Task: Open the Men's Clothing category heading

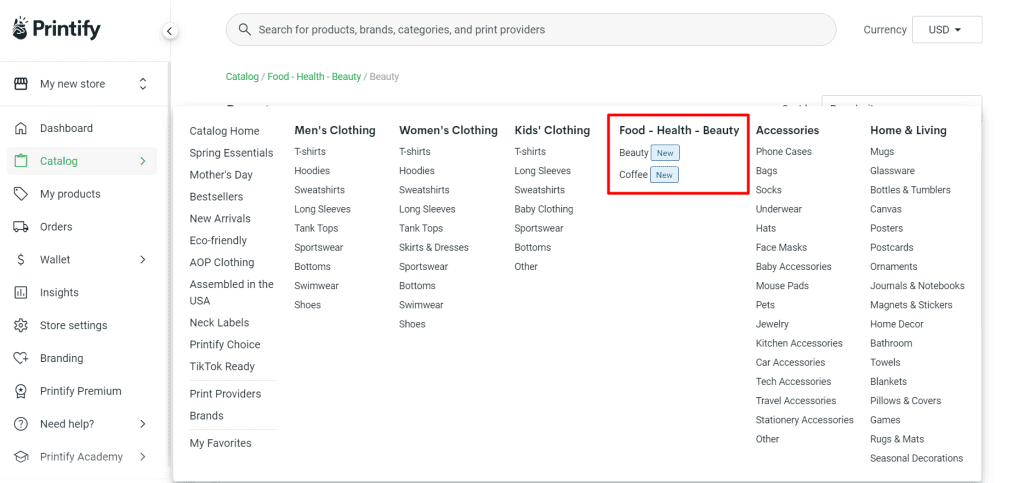Action: point(335,131)
